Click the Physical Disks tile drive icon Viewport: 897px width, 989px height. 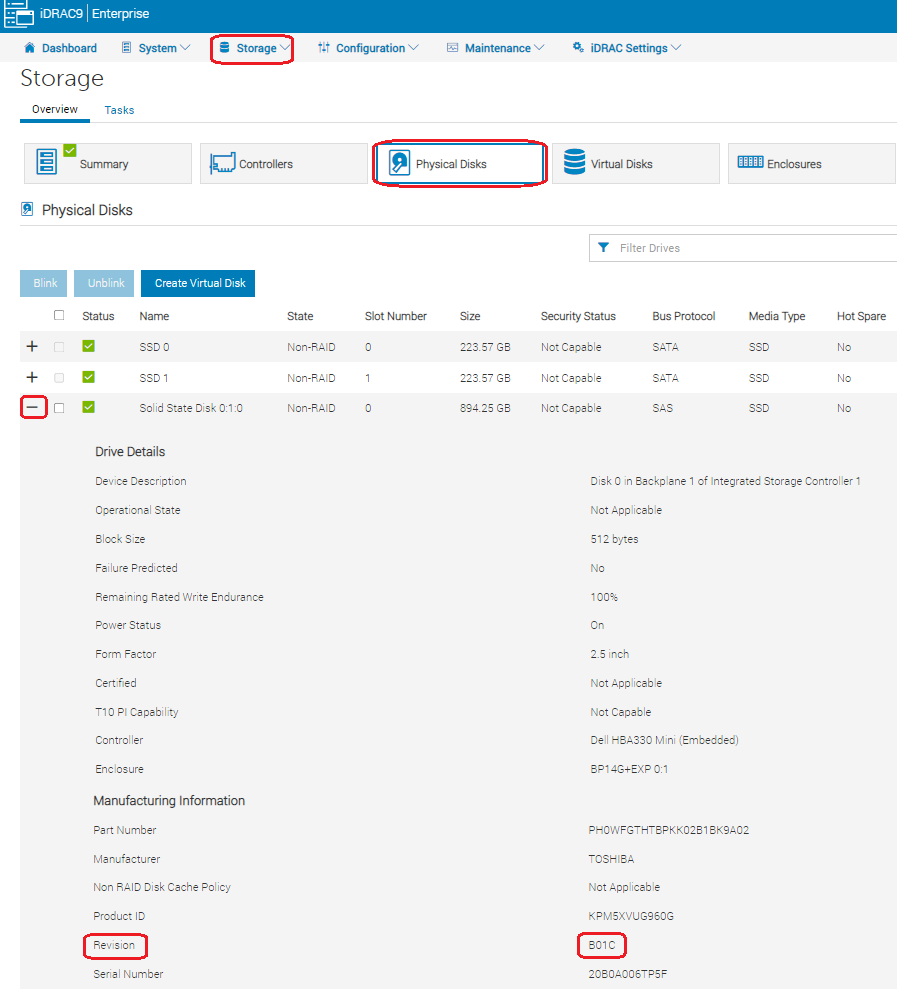(399, 163)
